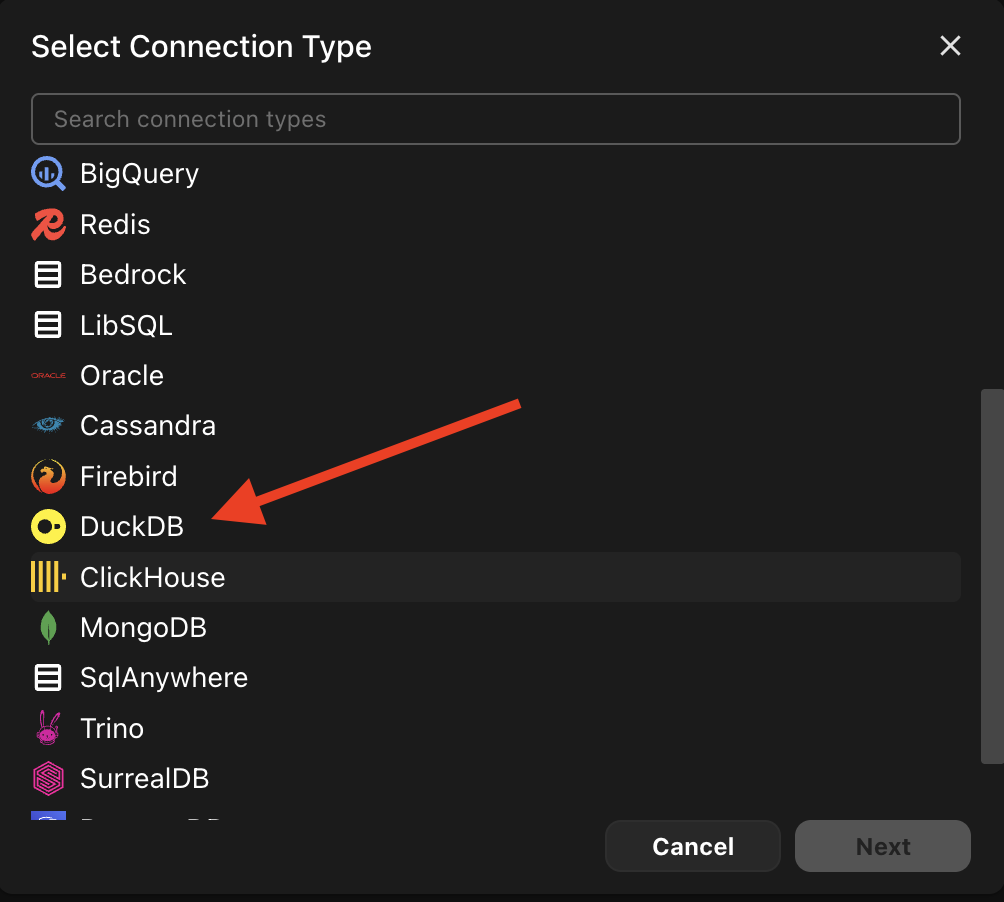Close the Select Connection Type dialog
Screen dimensions: 1004x902
click(950, 45)
